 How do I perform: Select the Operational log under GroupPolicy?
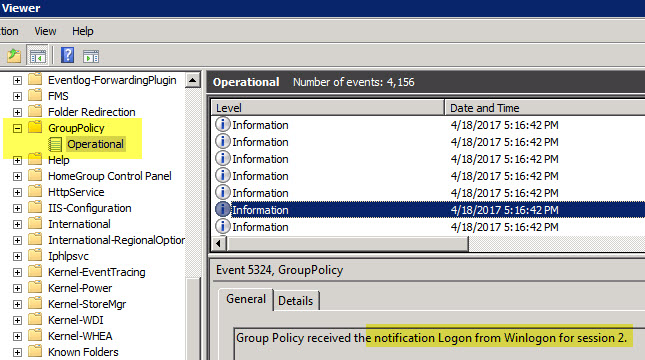click(x=95, y=144)
